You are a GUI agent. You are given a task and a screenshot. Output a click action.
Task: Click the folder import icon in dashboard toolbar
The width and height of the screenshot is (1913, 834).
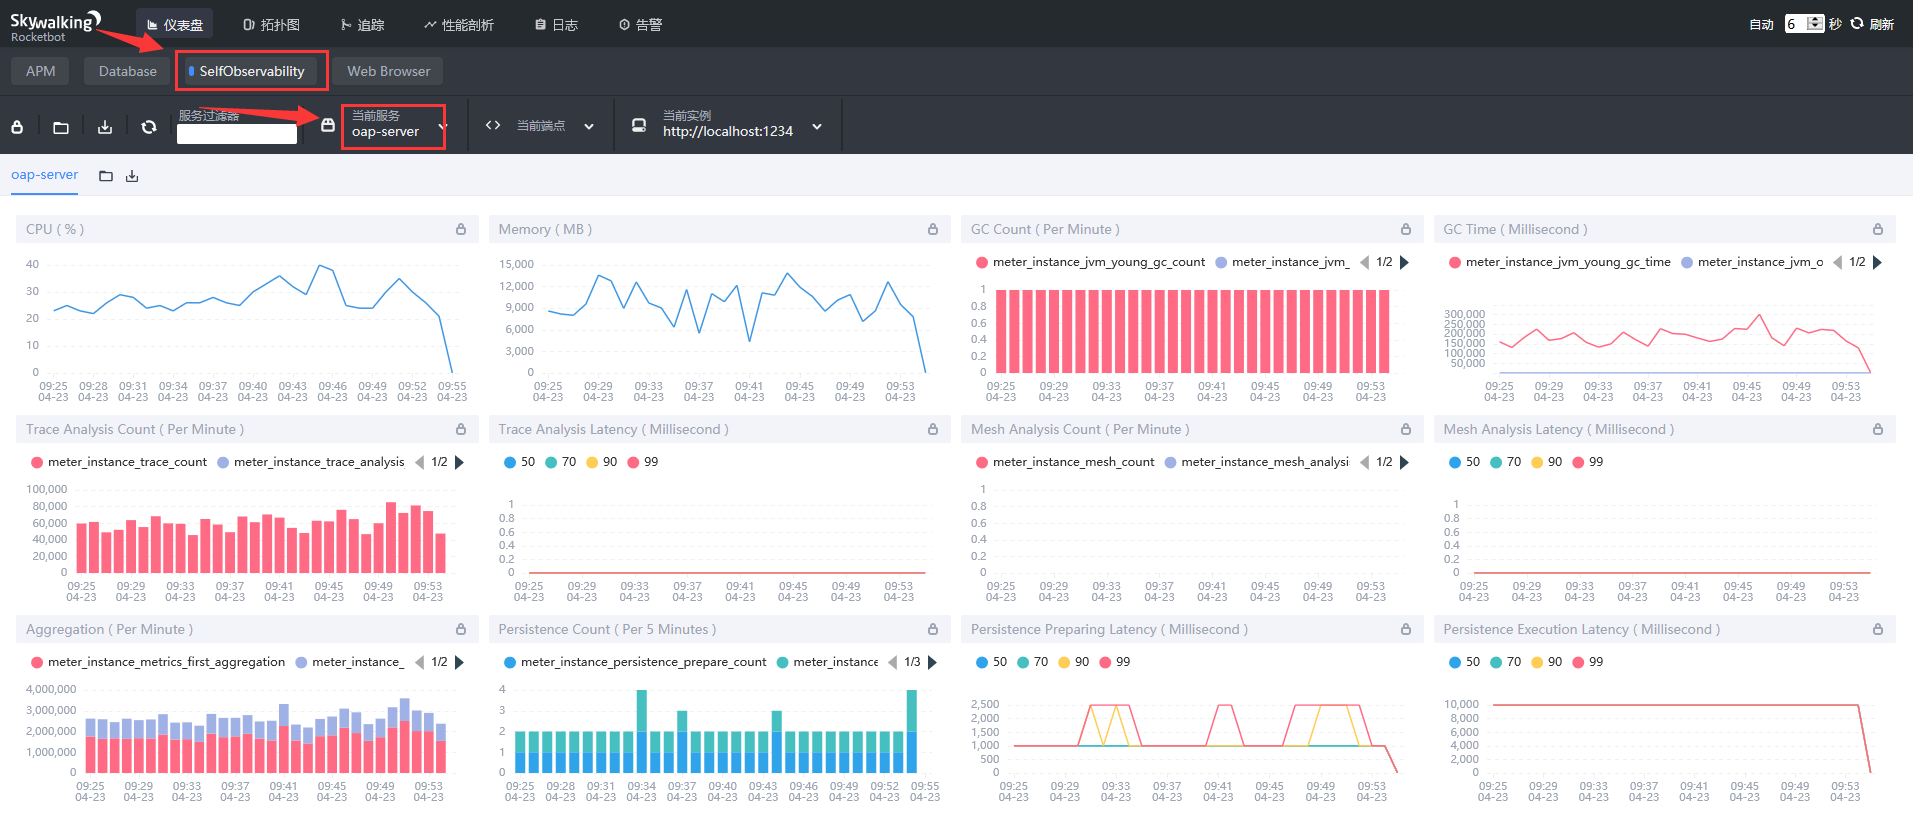(61, 127)
